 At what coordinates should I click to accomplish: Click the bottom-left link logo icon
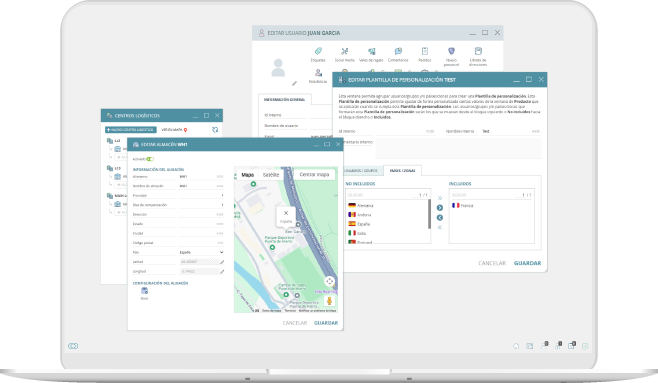tap(73, 346)
